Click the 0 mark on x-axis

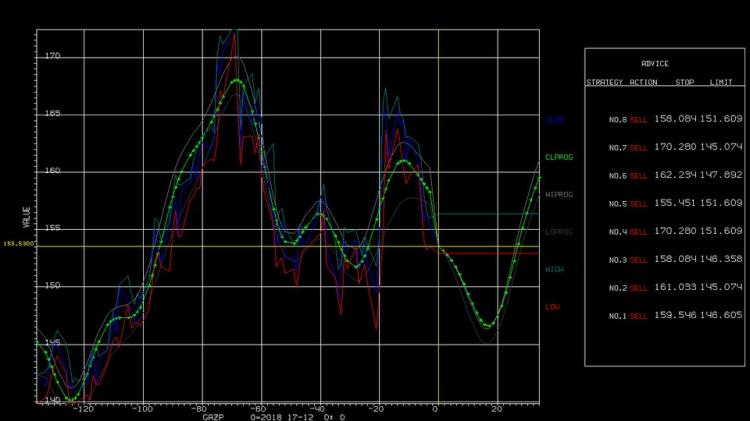435,409
